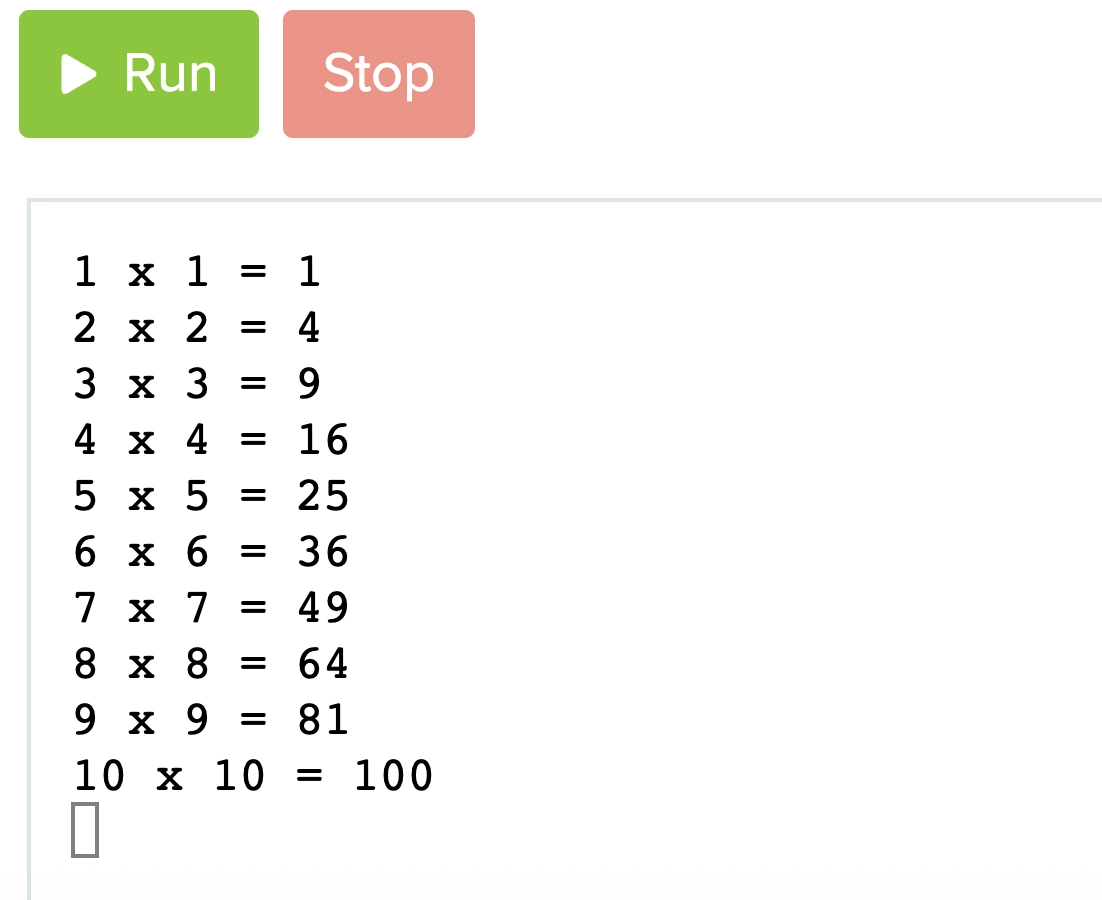Select the text 5 x 5 = 25
This screenshot has width=1102, height=900.
tap(210, 495)
